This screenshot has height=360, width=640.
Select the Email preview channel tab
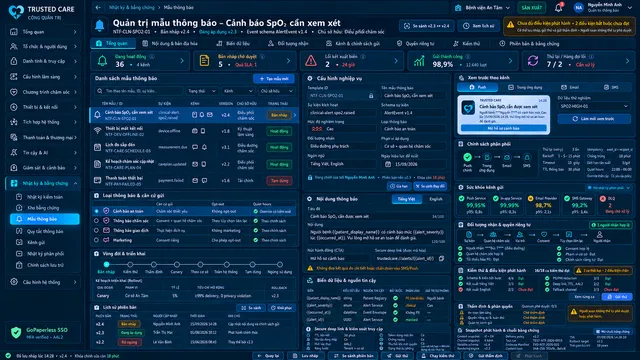569,87
